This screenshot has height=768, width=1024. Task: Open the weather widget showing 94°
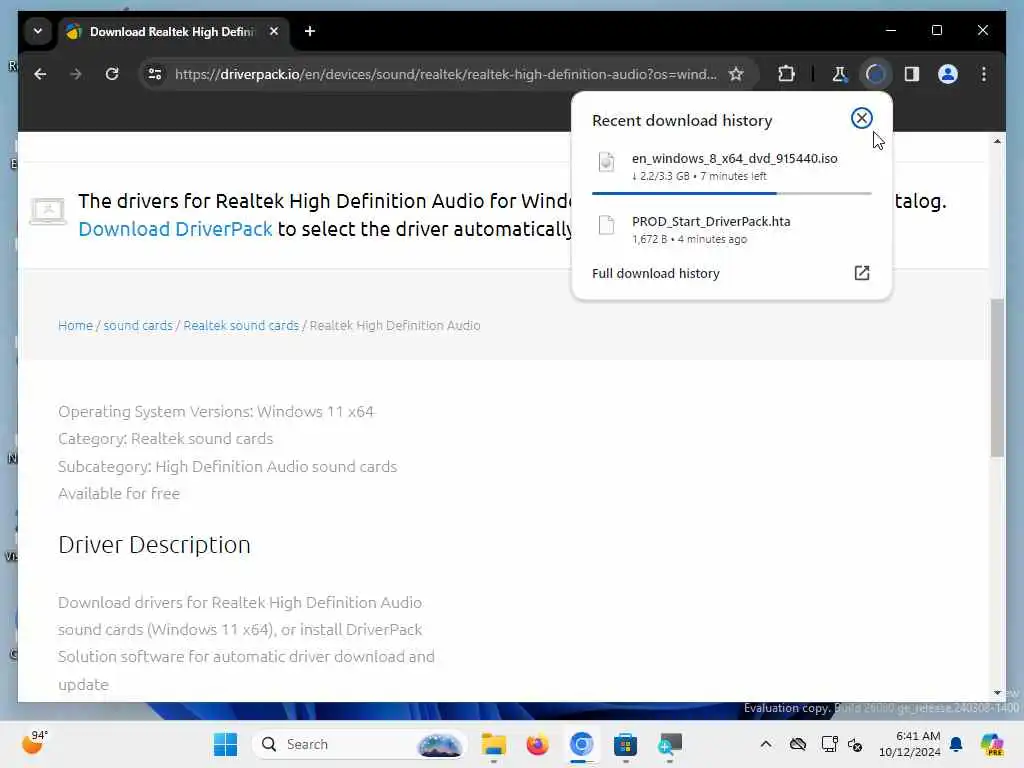coord(34,743)
